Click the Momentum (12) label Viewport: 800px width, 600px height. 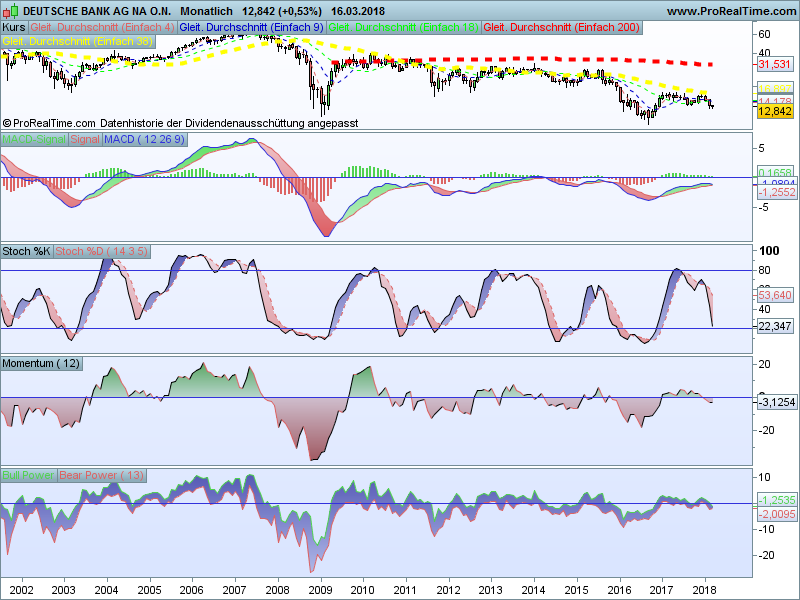click(x=41, y=363)
